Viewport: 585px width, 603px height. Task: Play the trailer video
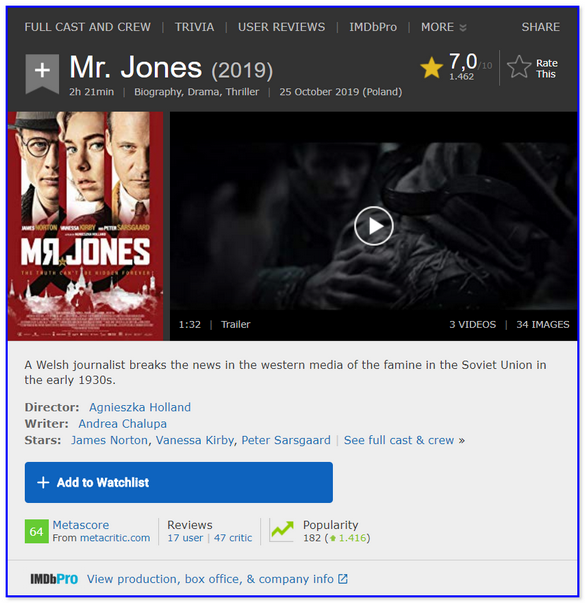click(373, 226)
